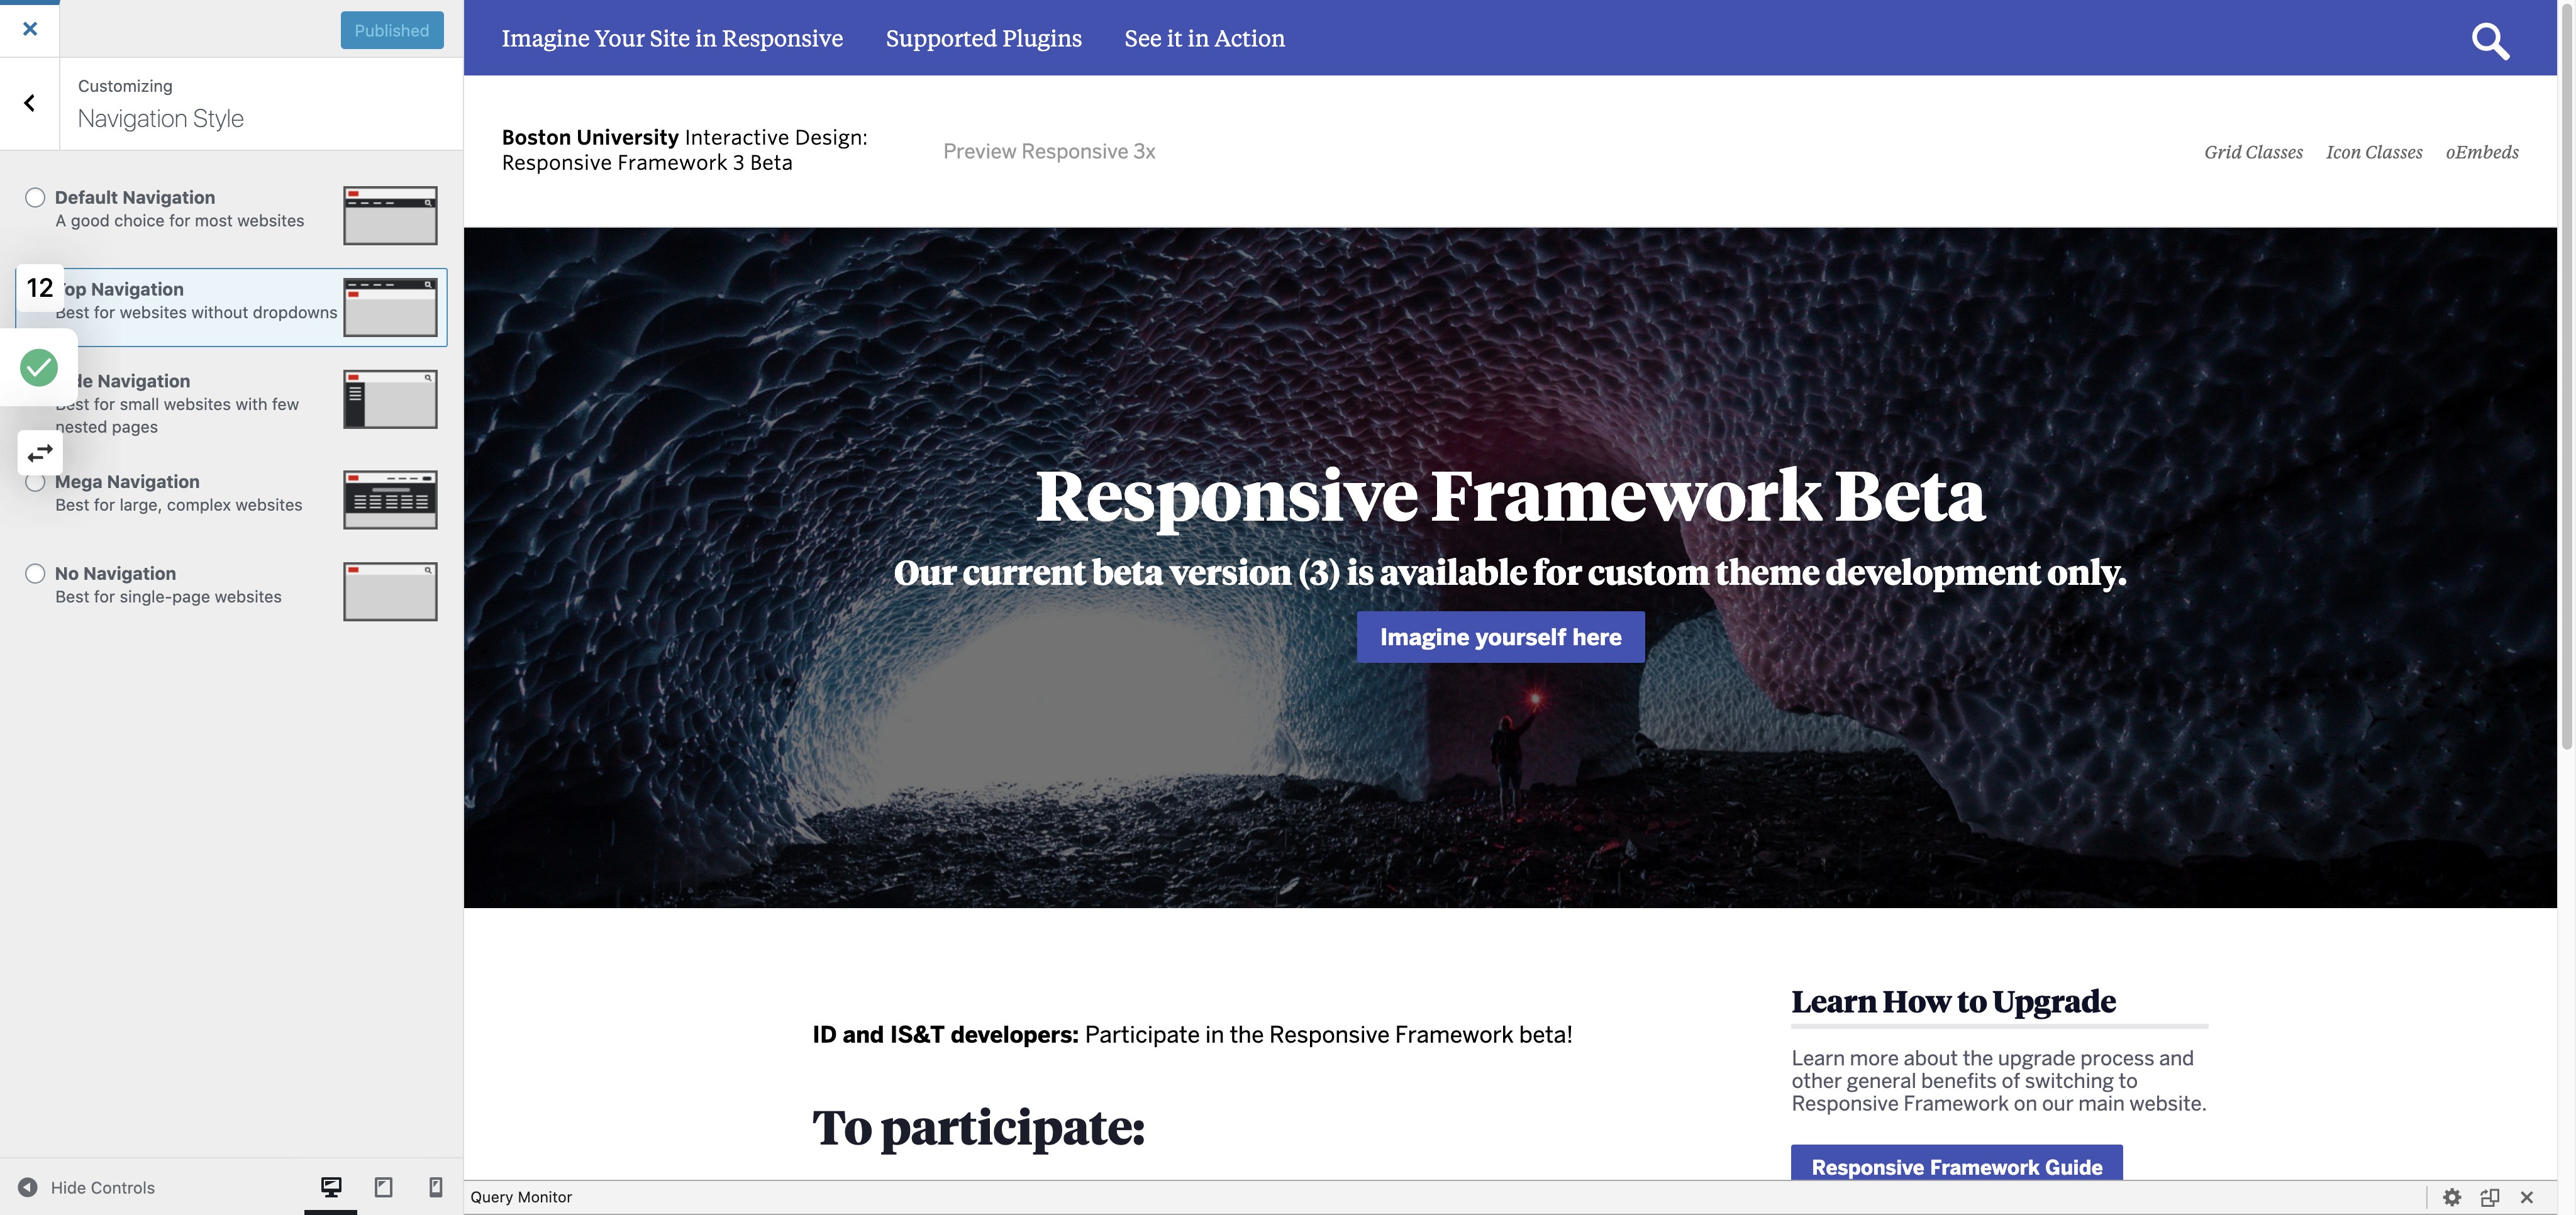
Task: Open Query Monitor settings gear
Action: tap(2452, 1197)
